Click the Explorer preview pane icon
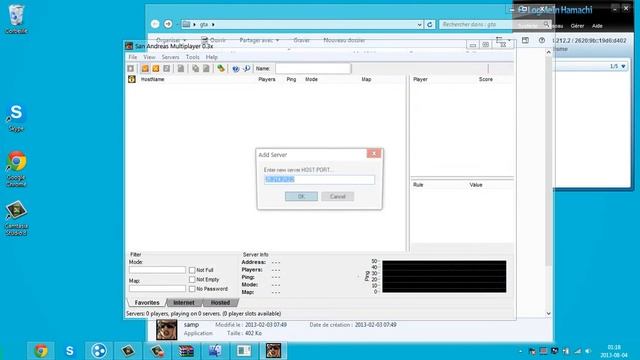Image resolution: width=640 pixels, height=360 pixels. pyautogui.click(x=525, y=40)
